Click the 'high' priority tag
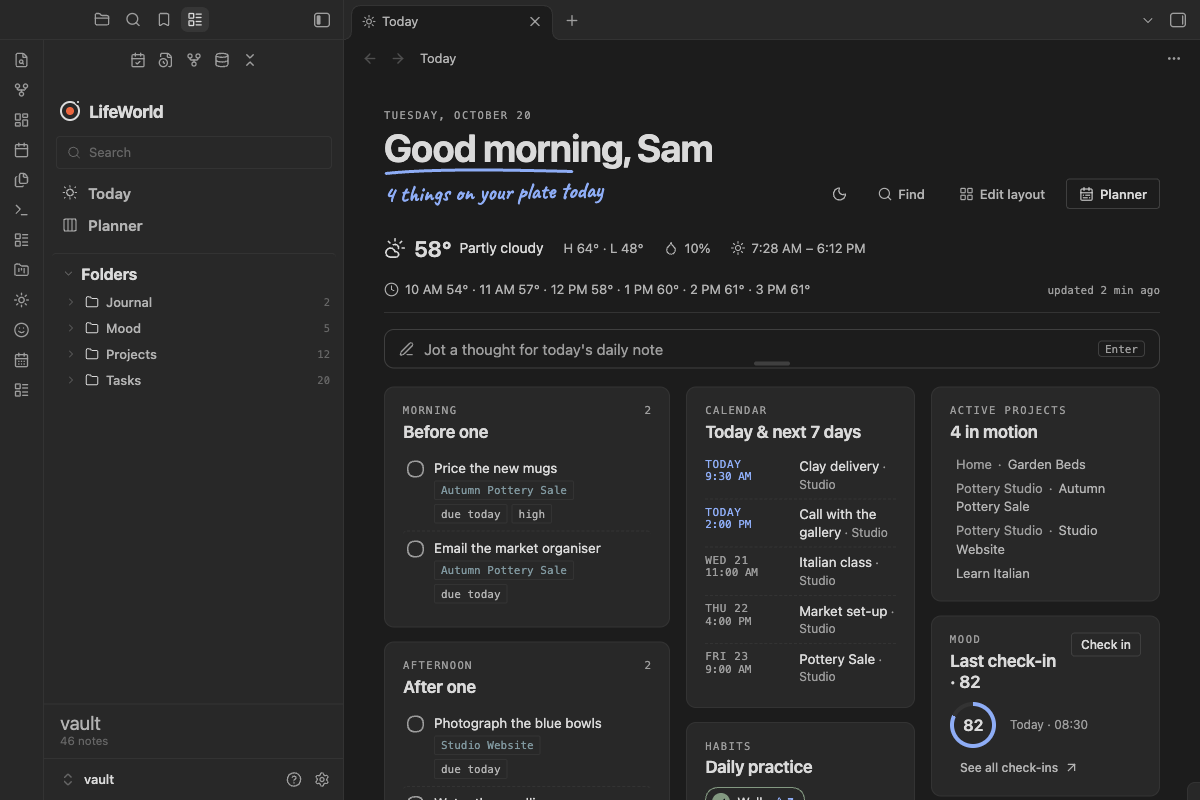 [532, 514]
